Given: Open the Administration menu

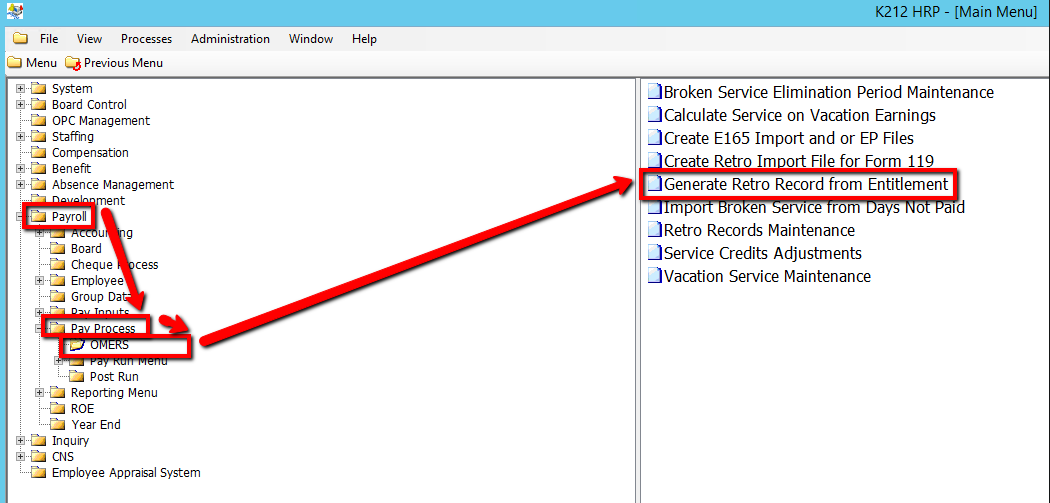Looking at the screenshot, I should 230,39.
